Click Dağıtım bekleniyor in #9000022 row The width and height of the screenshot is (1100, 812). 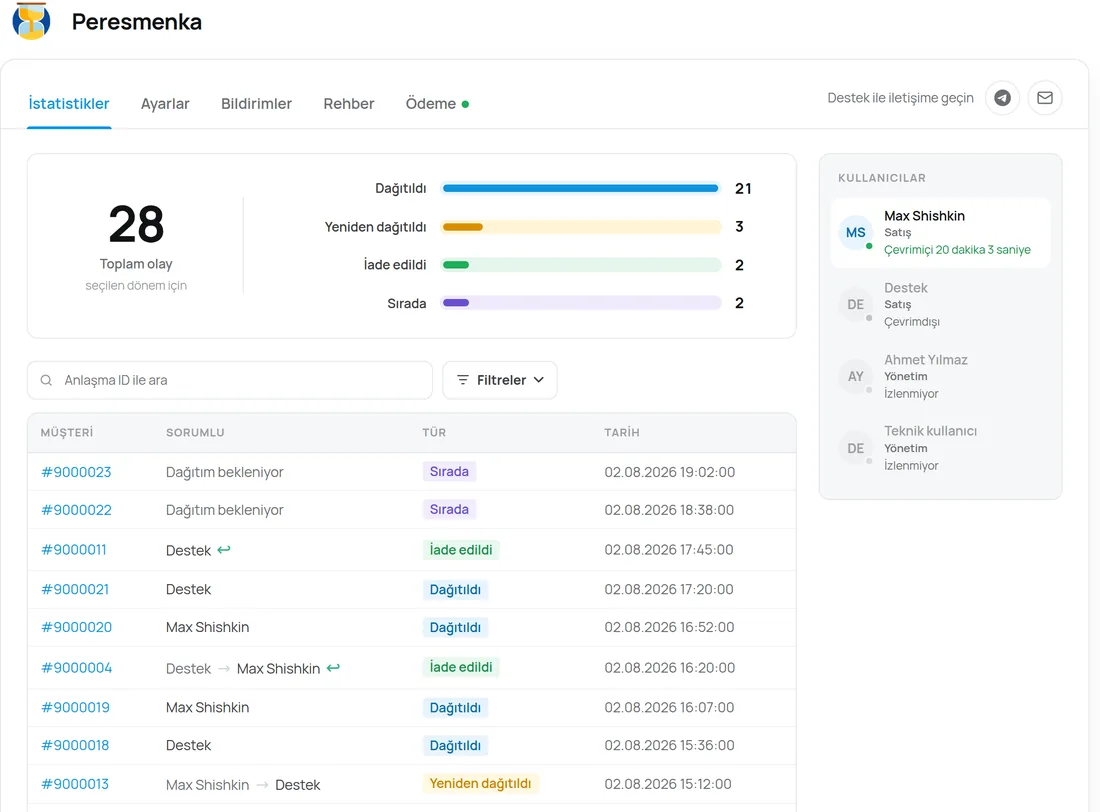(x=224, y=510)
